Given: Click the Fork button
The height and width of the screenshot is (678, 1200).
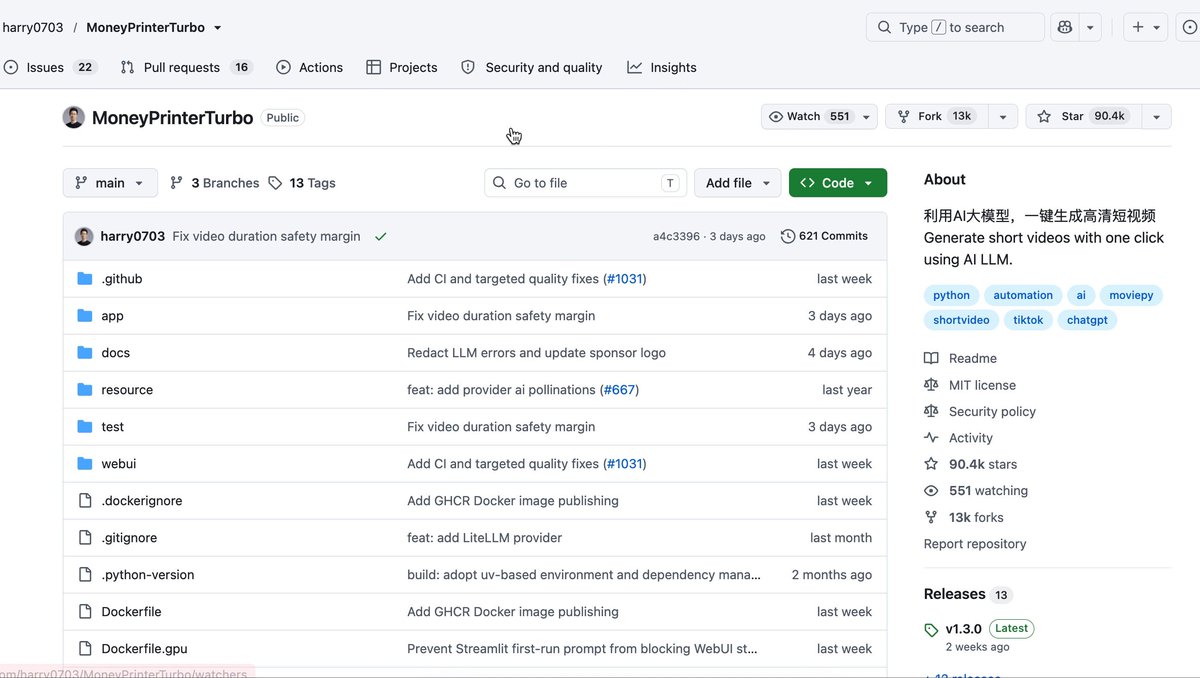Looking at the screenshot, I should pos(935,116).
